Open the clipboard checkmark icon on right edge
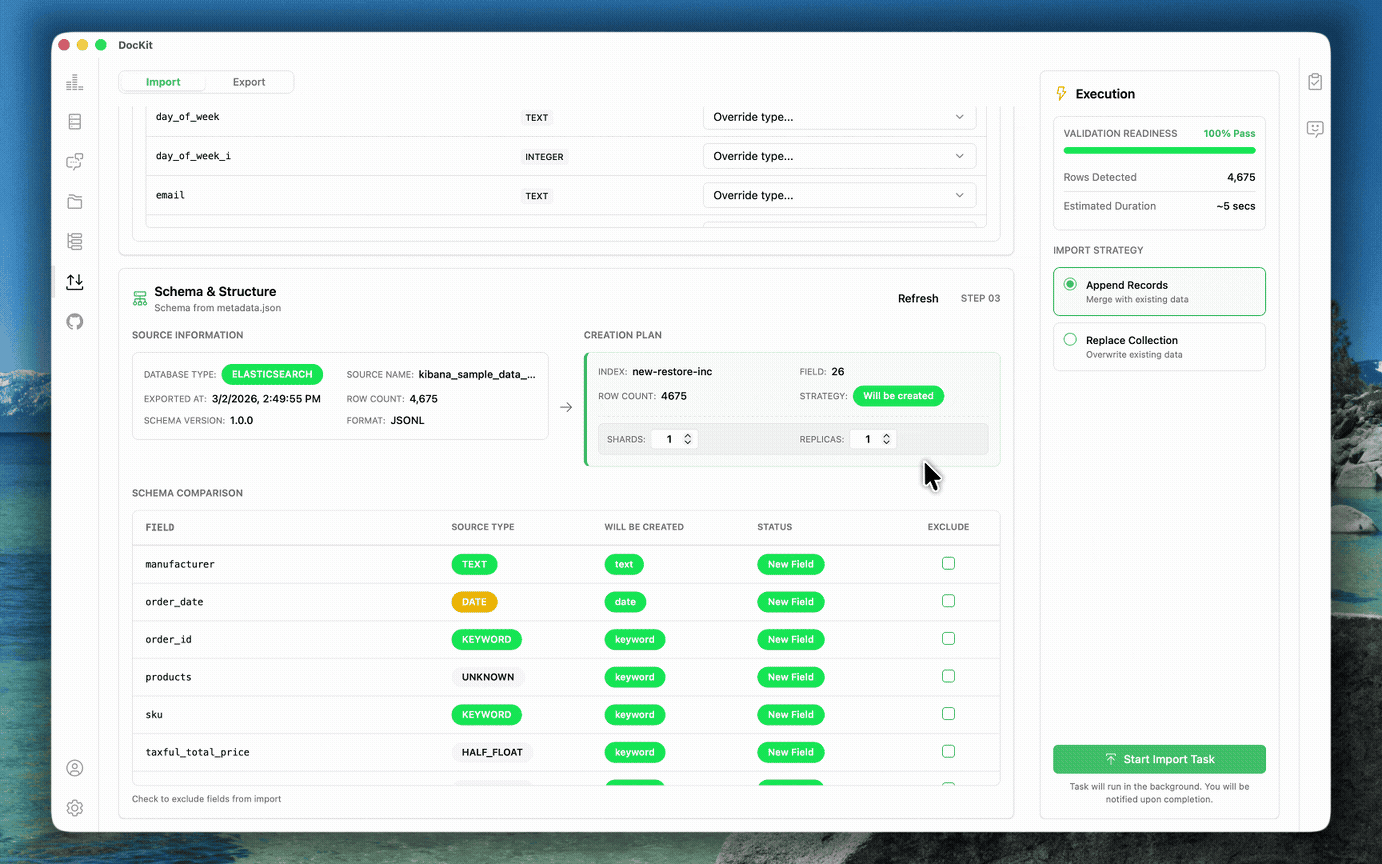 [1315, 82]
